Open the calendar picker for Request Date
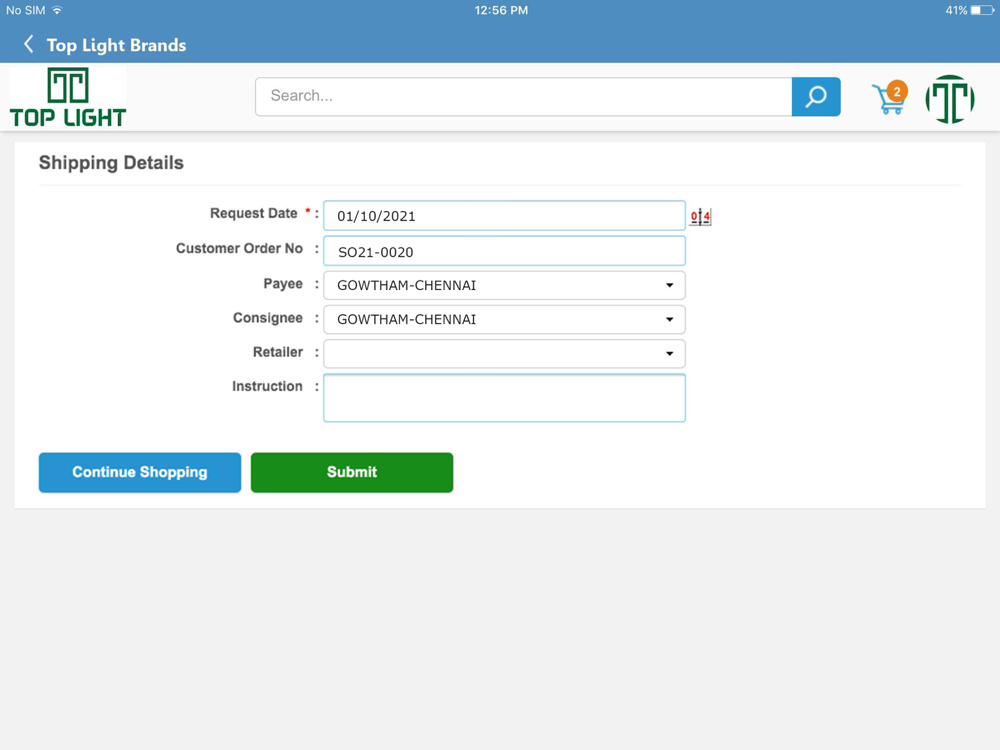Viewport: 1000px width, 750px height. pyautogui.click(x=700, y=217)
